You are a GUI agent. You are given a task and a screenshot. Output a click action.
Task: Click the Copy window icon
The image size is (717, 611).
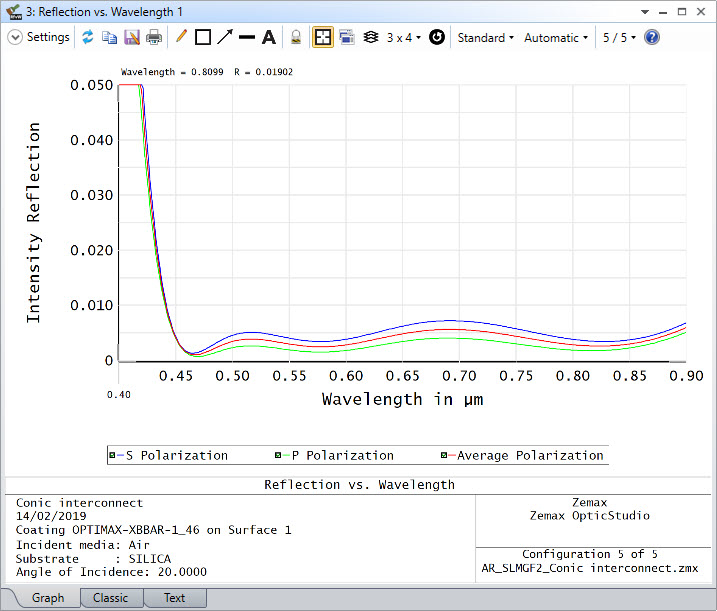[x=109, y=38]
